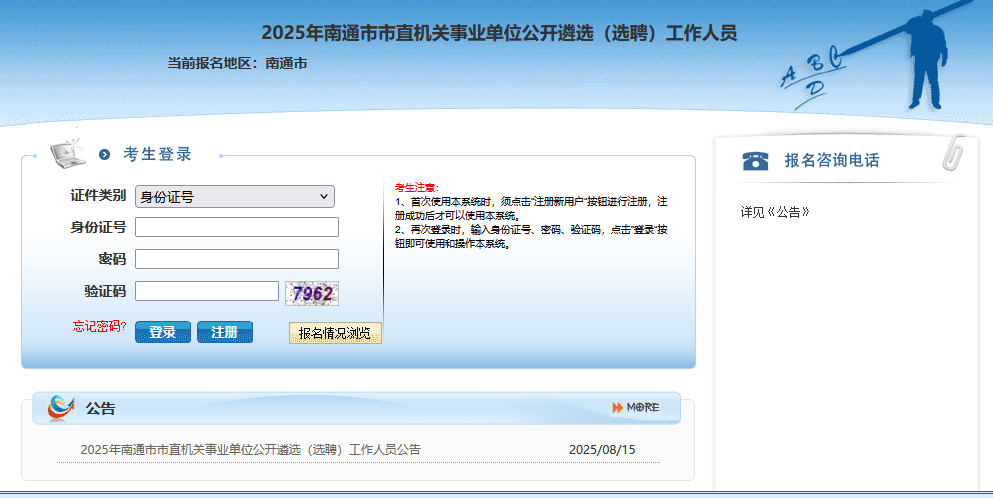
Task: Click the computer icon beside 考生登录
Action: pos(67,153)
